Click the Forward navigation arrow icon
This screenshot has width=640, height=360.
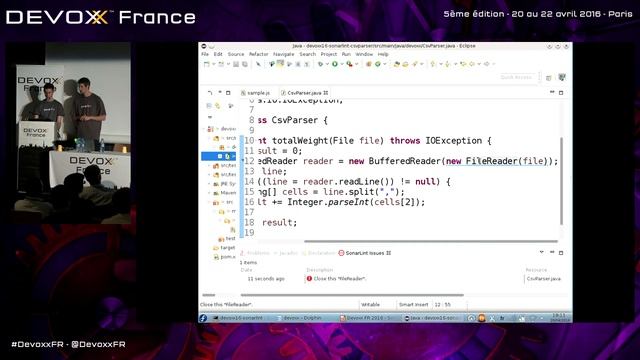coord(487,64)
